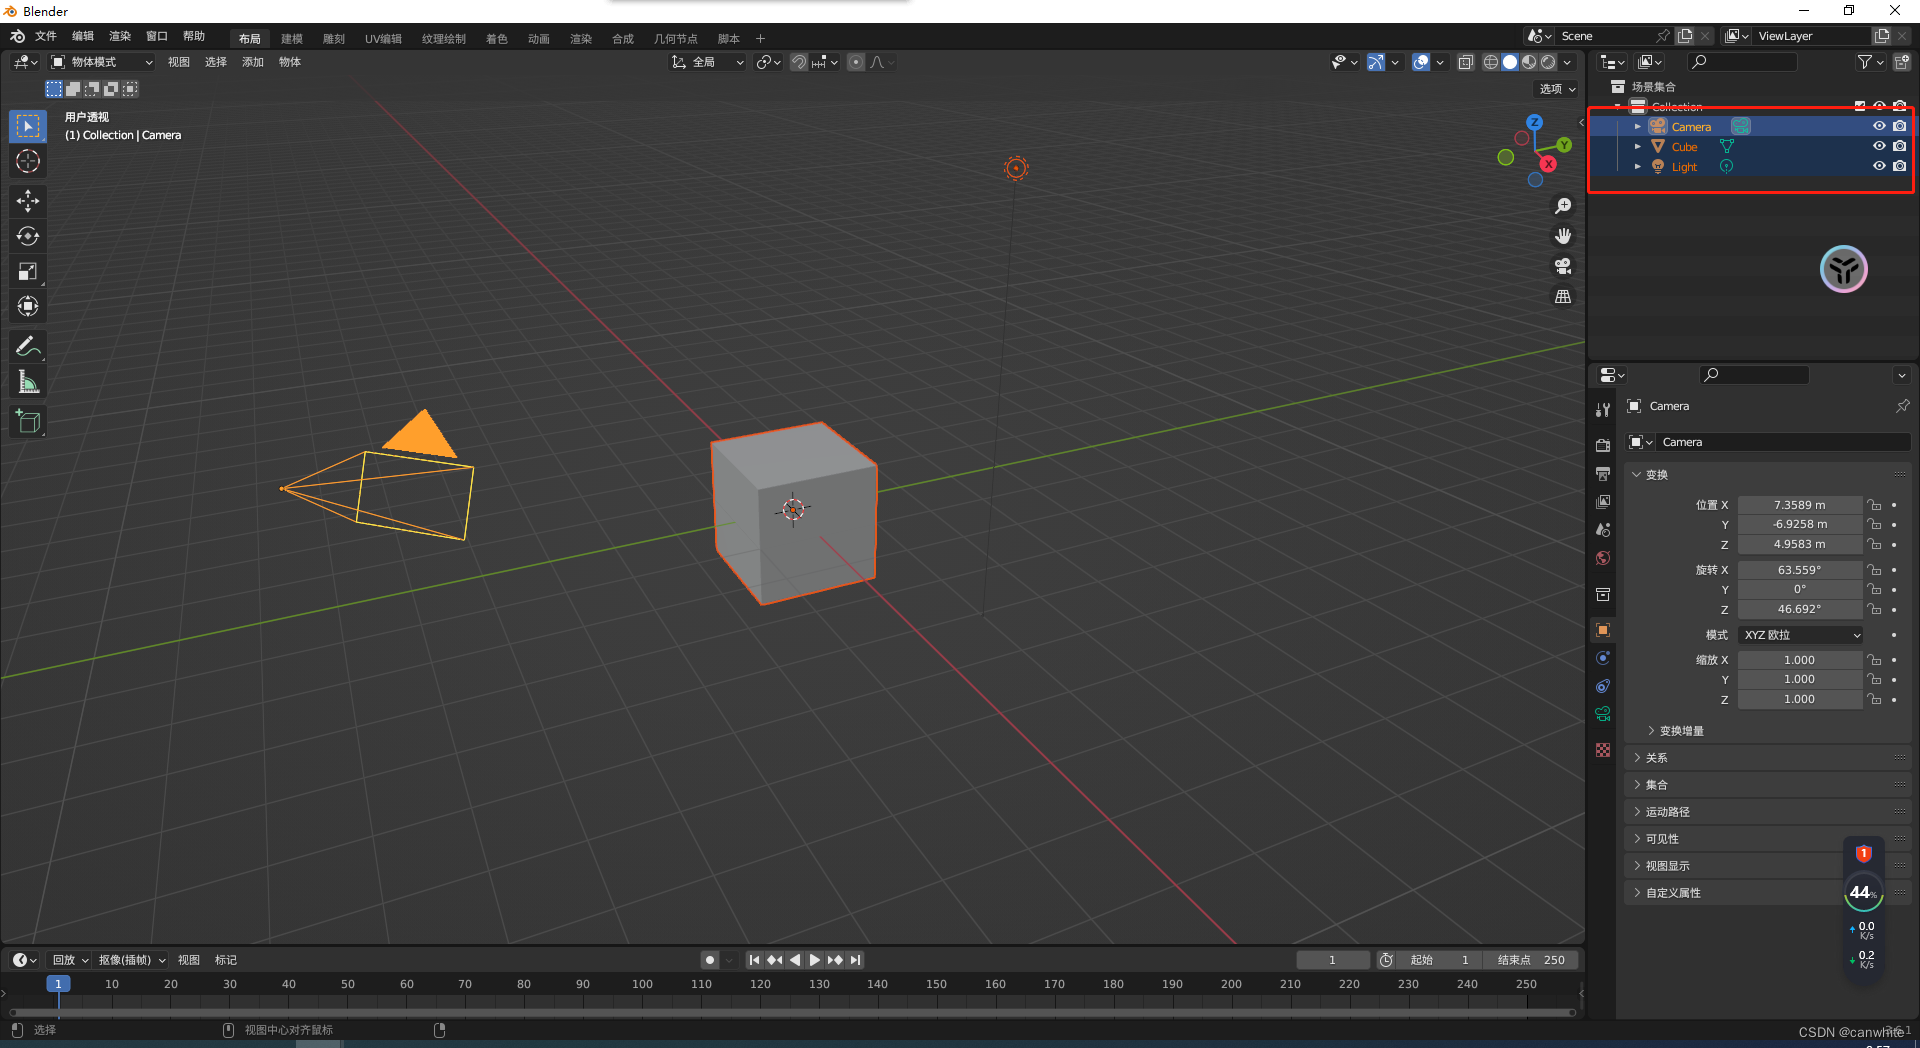Open the Physics properties tab
The height and width of the screenshot is (1048, 1920).
tap(1603, 658)
